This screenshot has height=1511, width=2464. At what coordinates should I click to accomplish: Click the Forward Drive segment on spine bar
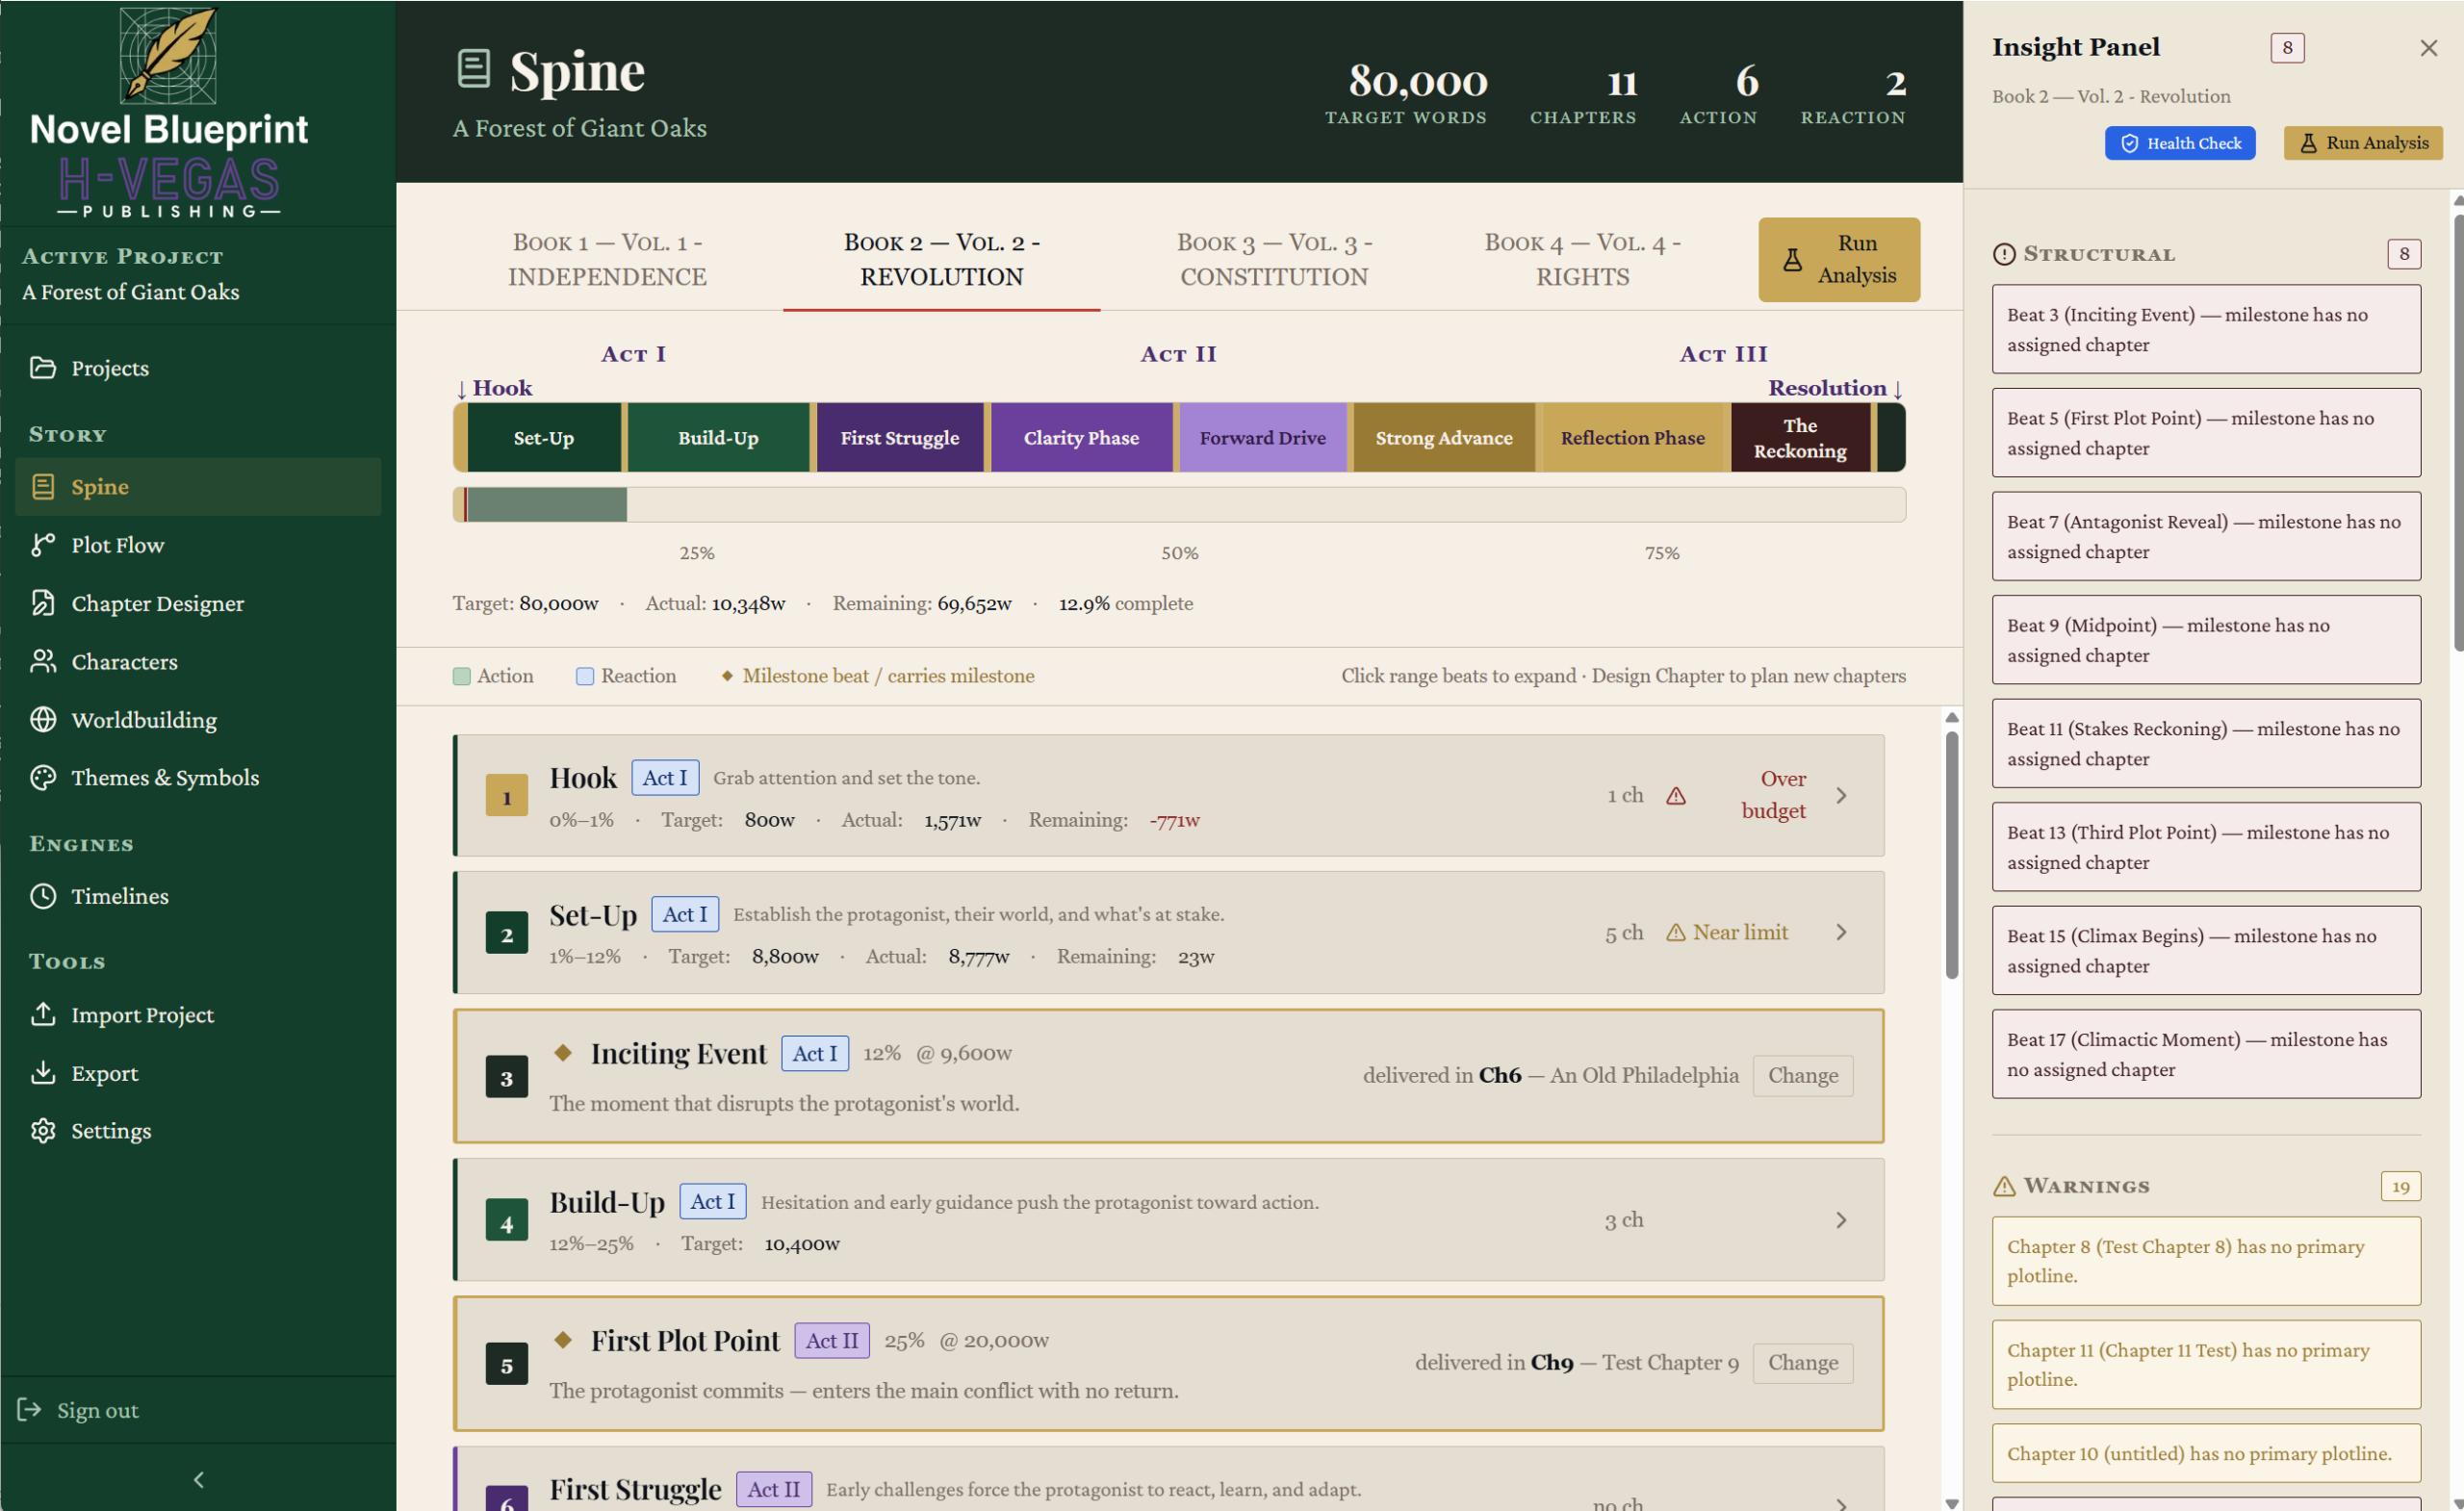click(x=1262, y=438)
